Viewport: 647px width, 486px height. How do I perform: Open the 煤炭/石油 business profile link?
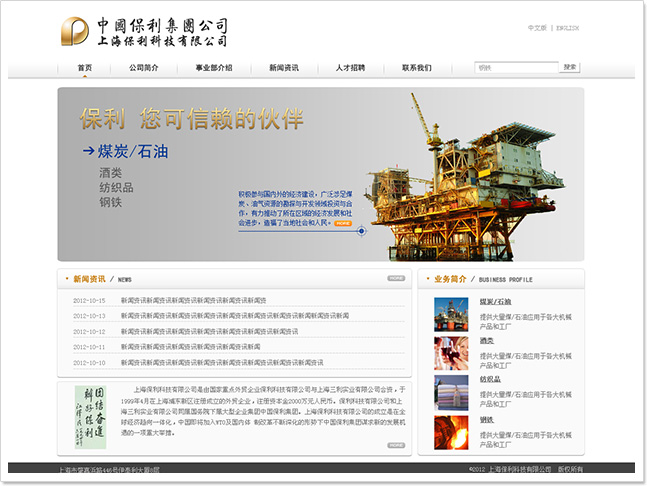click(x=495, y=302)
